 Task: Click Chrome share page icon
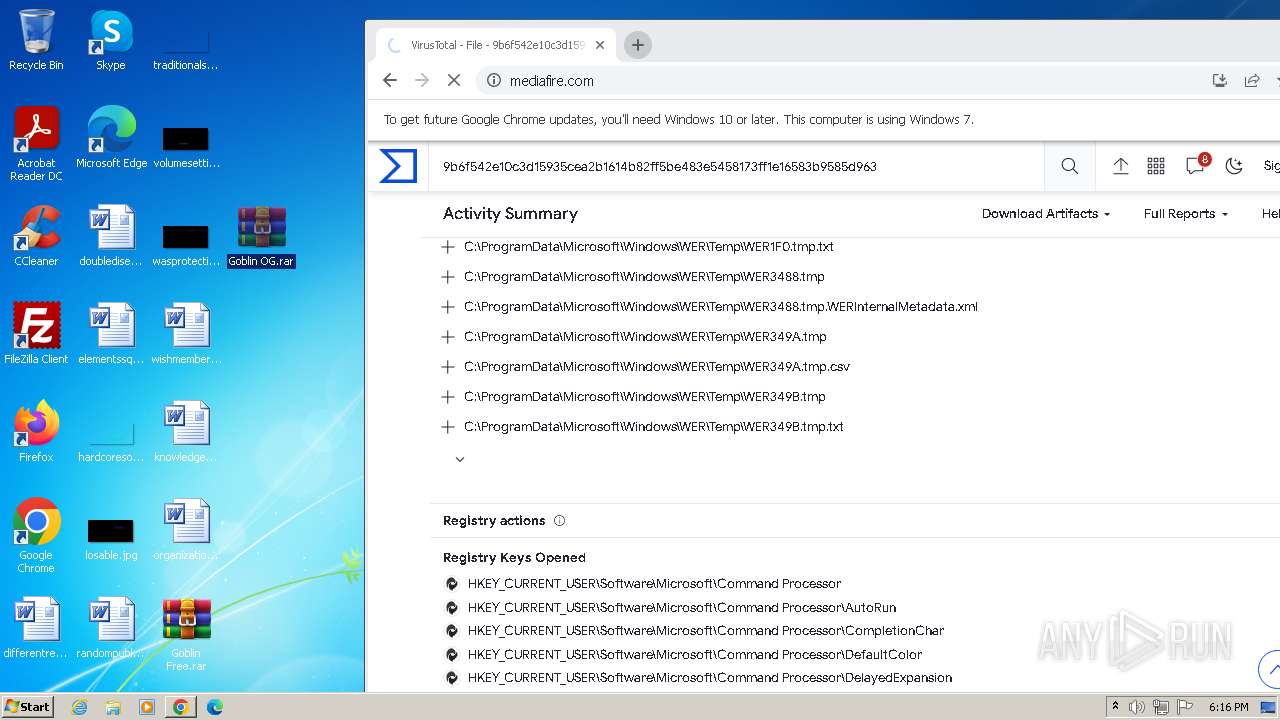(x=1252, y=80)
